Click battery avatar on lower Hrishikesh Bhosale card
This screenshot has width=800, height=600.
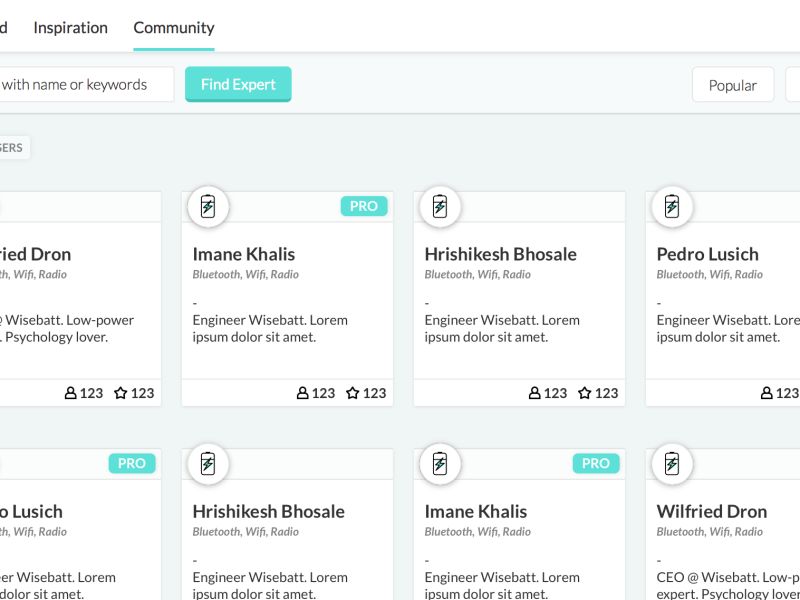208,464
